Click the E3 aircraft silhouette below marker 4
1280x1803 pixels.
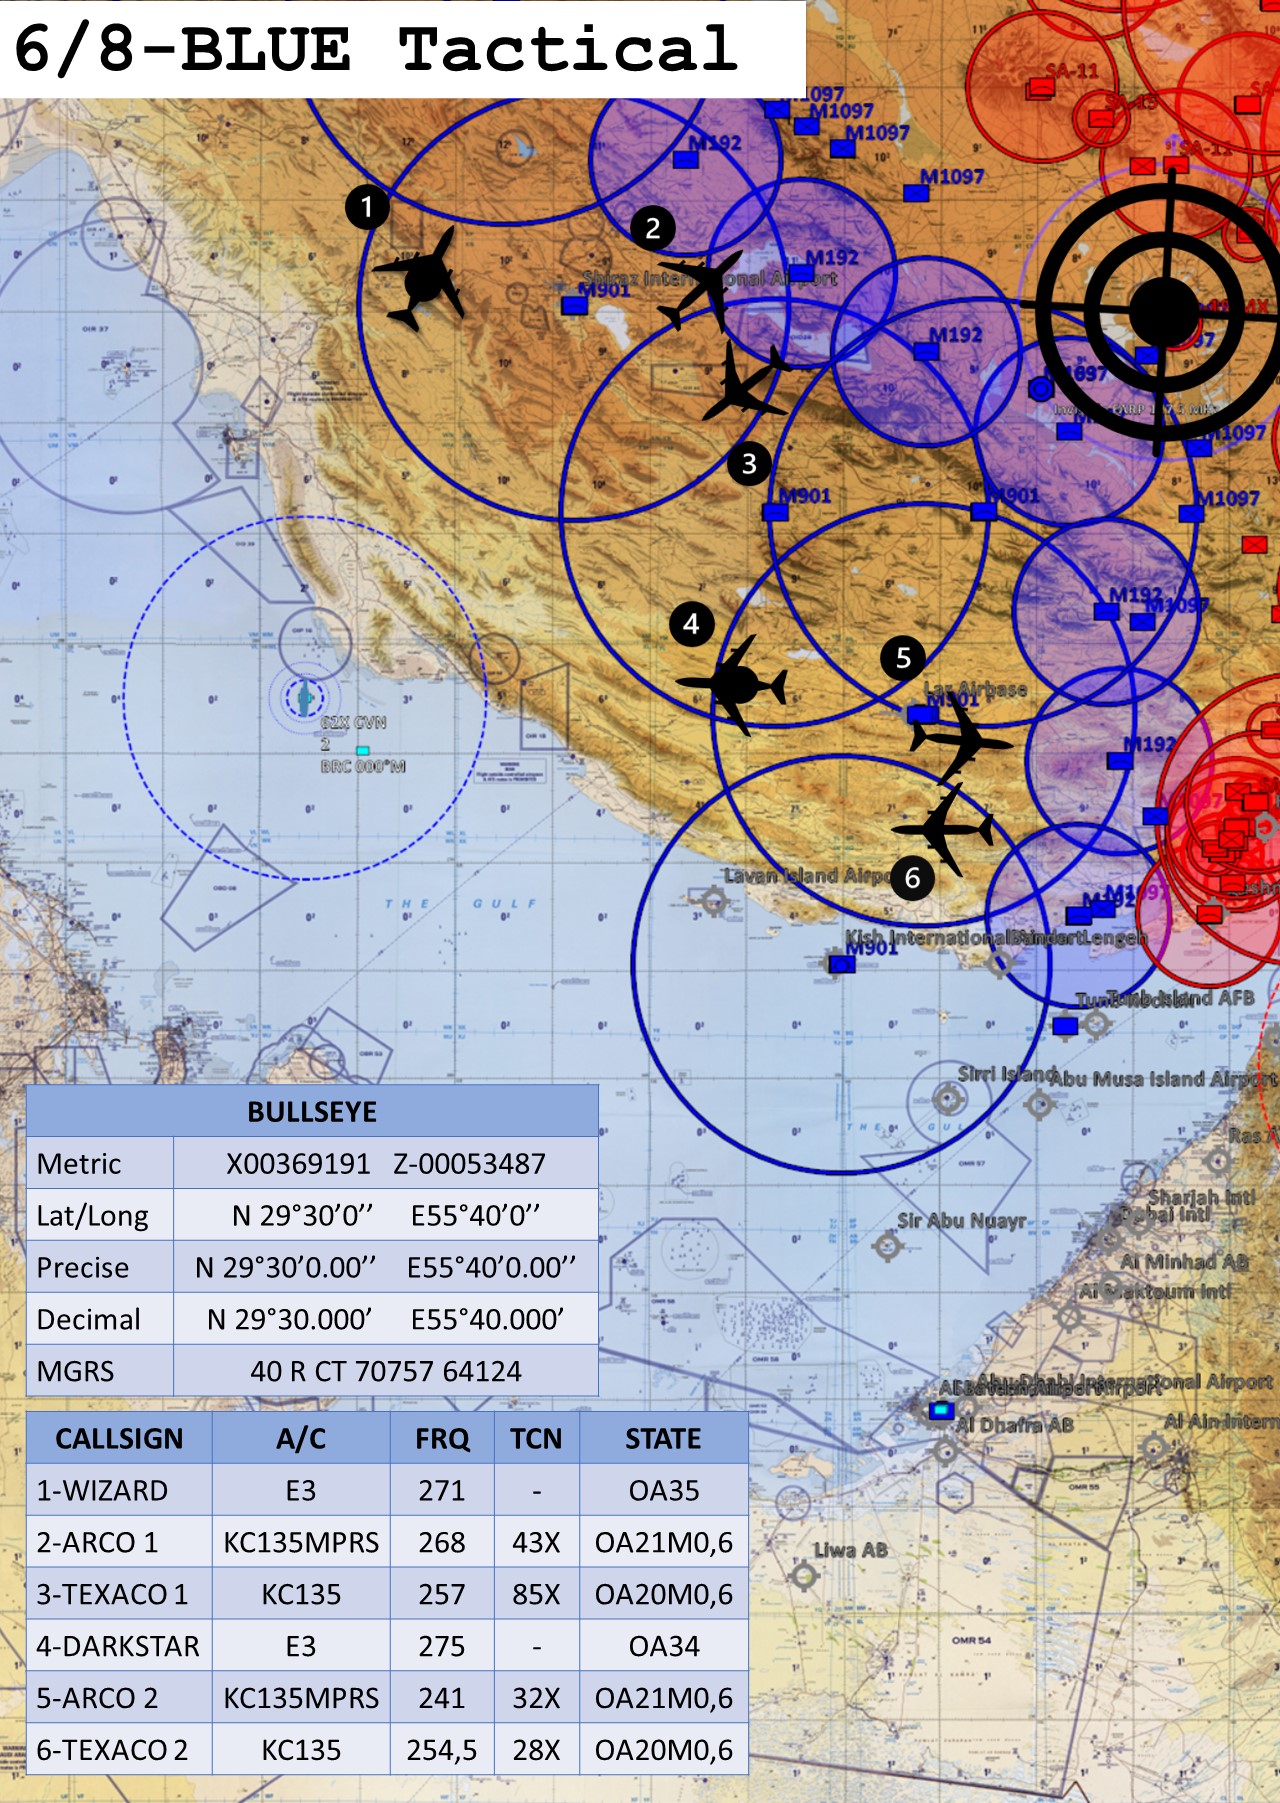click(736, 686)
